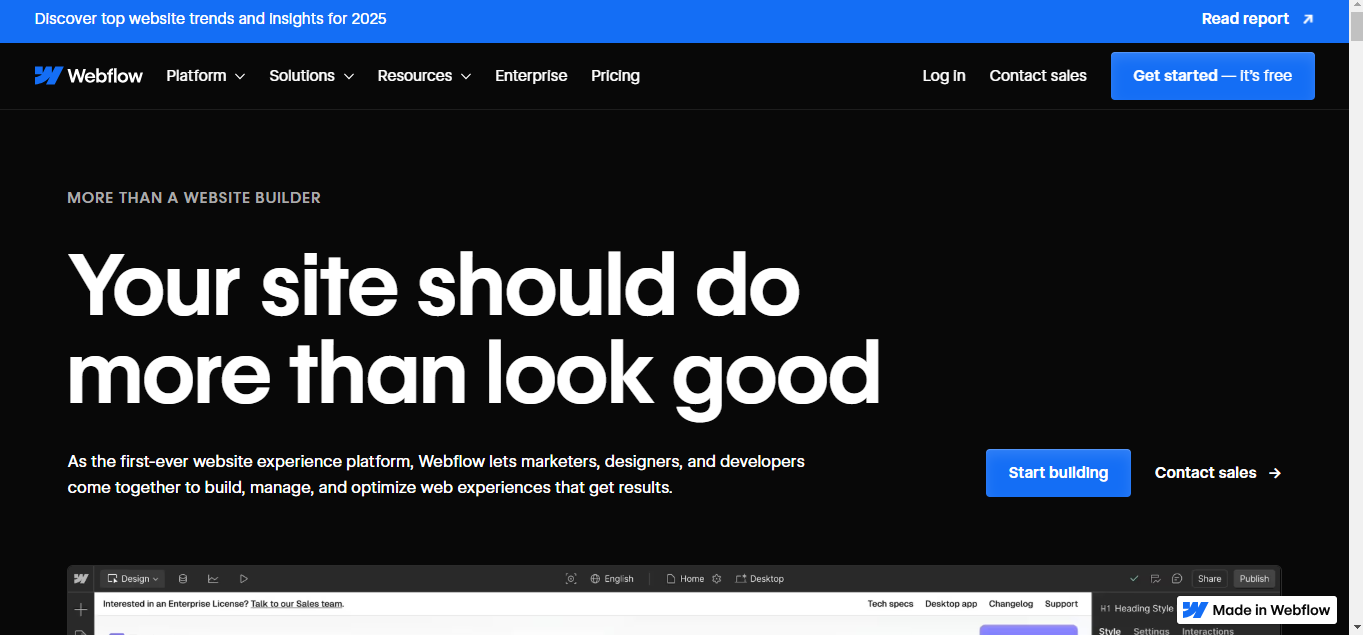Click the Log in link

point(944,76)
